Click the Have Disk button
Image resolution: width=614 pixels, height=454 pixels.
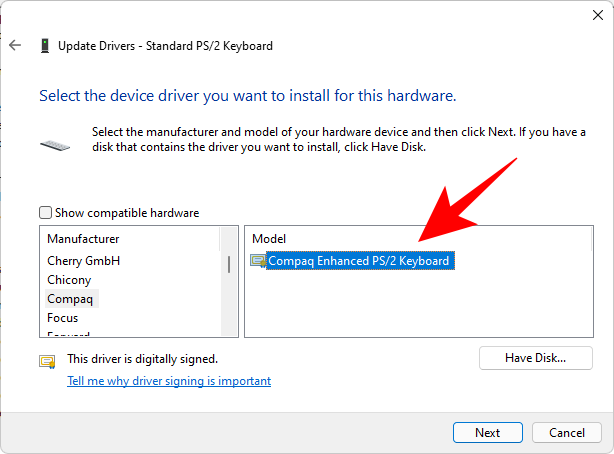[x=535, y=358]
